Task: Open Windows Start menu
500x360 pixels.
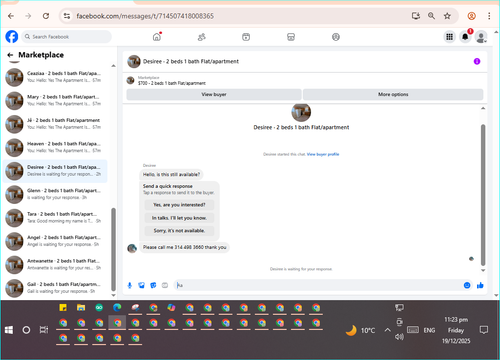Action: pyautogui.click(x=9, y=330)
